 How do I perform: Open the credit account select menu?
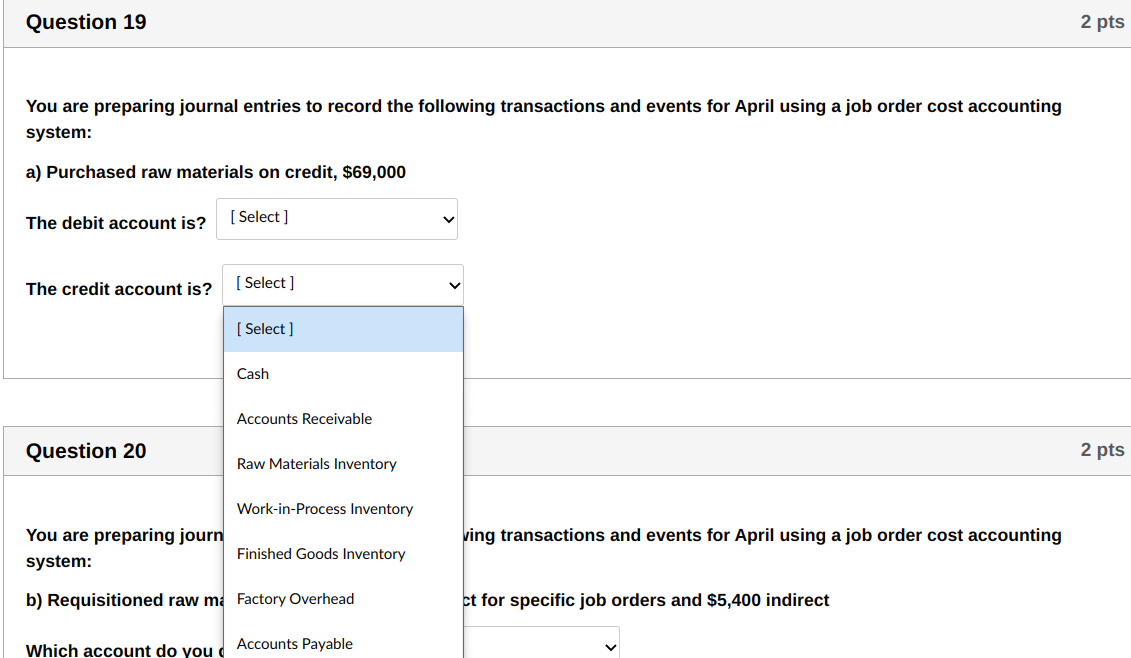coord(342,284)
